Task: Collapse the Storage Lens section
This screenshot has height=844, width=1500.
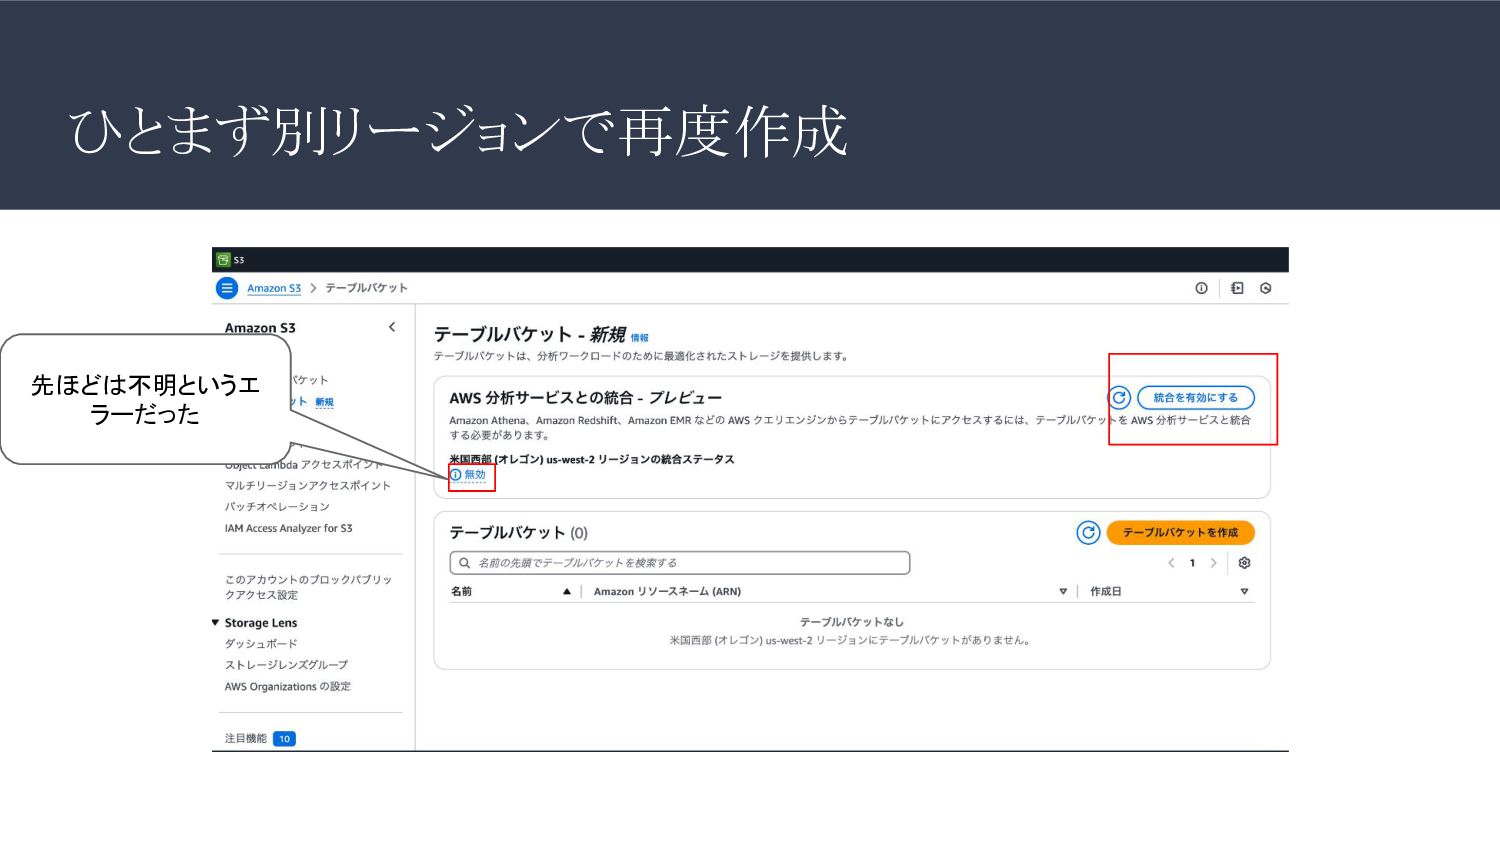Action: [x=215, y=623]
